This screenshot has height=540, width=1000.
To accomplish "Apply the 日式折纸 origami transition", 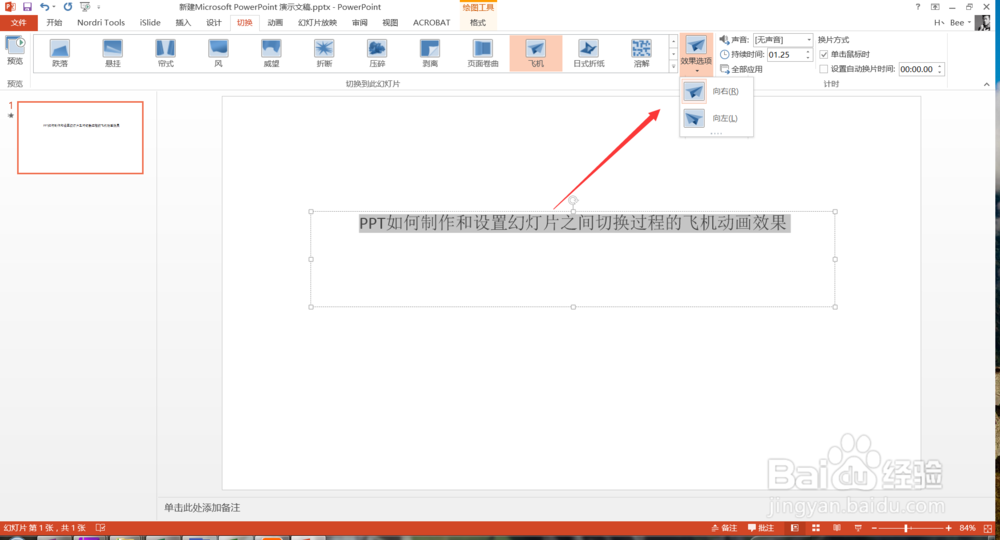I will [x=589, y=53].
